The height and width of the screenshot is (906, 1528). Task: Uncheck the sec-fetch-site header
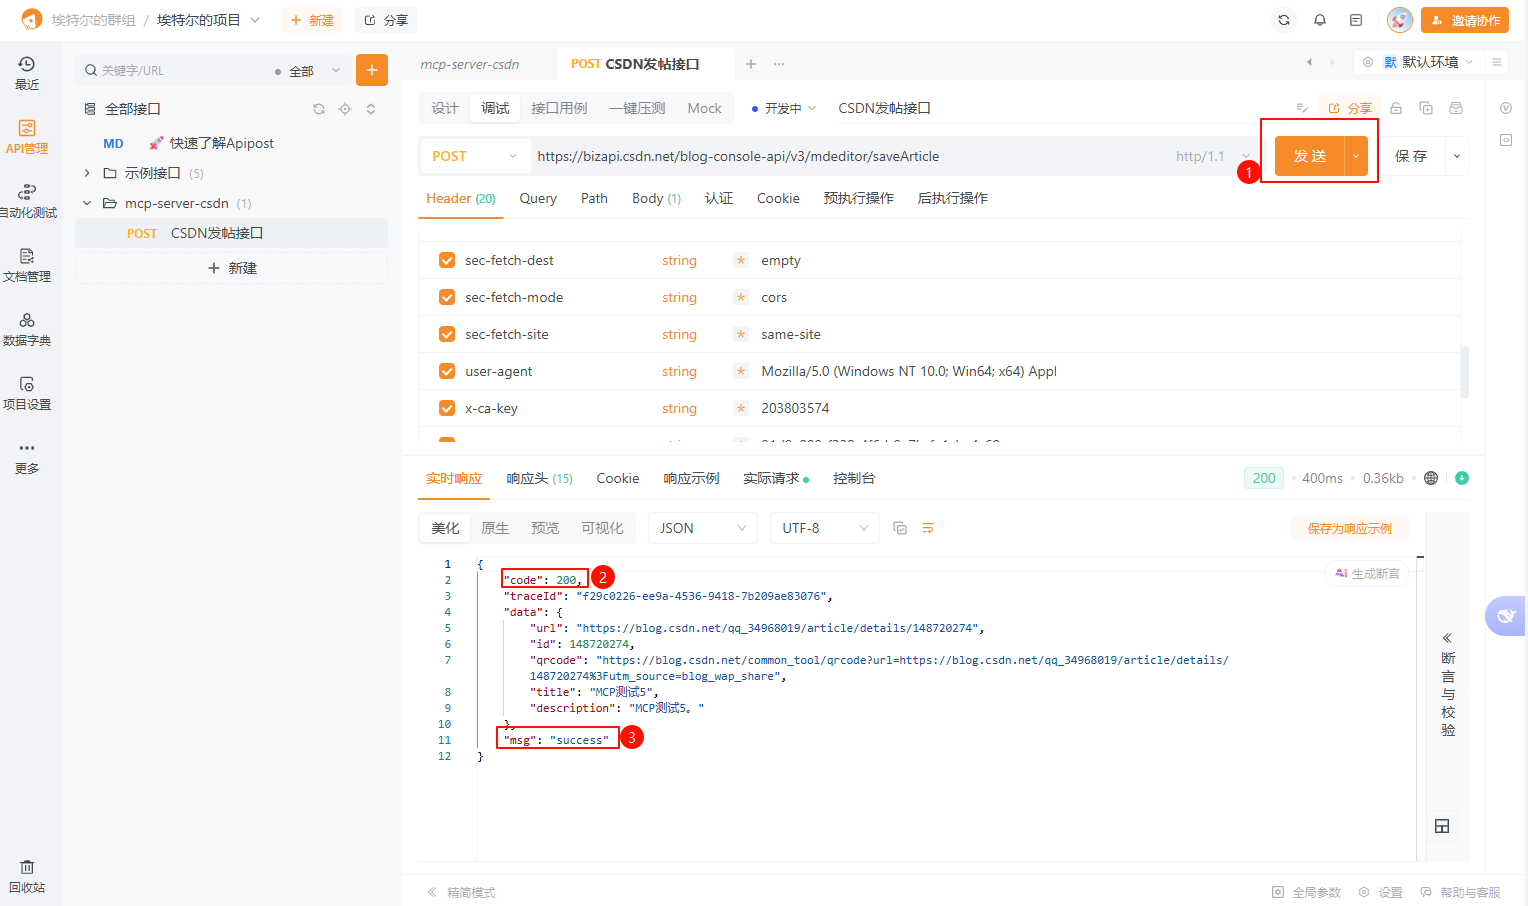pos(447,334)
